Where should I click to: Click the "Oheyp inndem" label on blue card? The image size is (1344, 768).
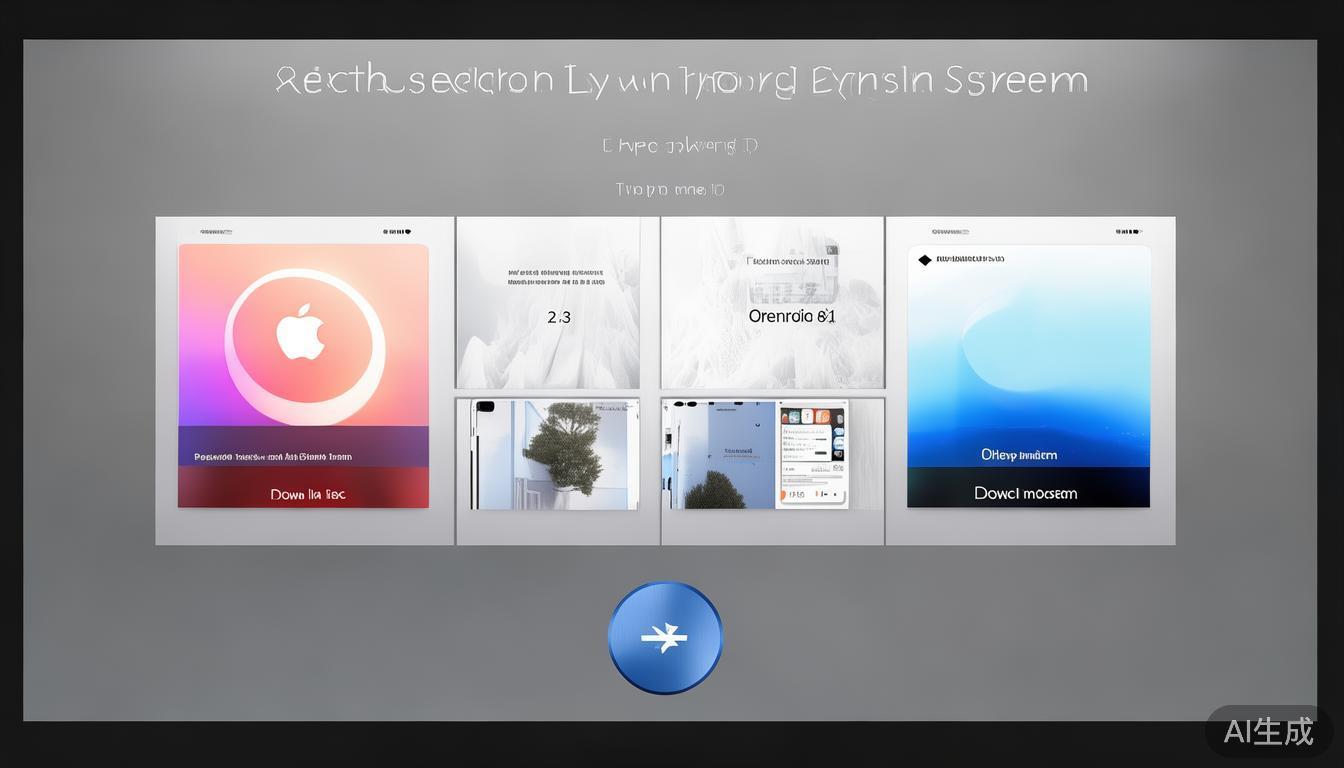1019,455
